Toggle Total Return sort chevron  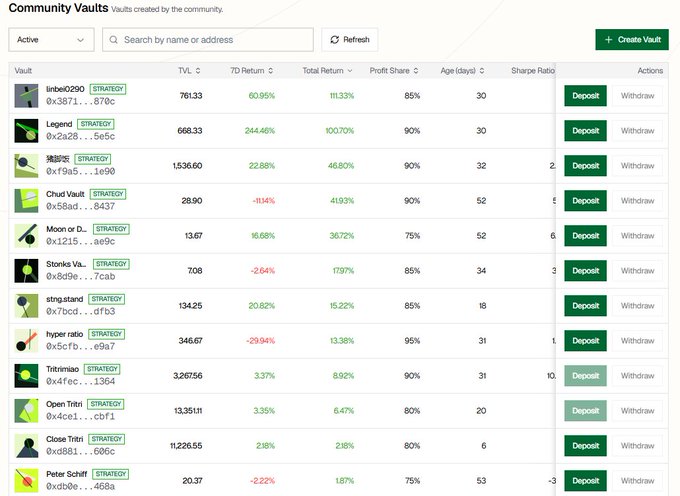click(350, 71)
